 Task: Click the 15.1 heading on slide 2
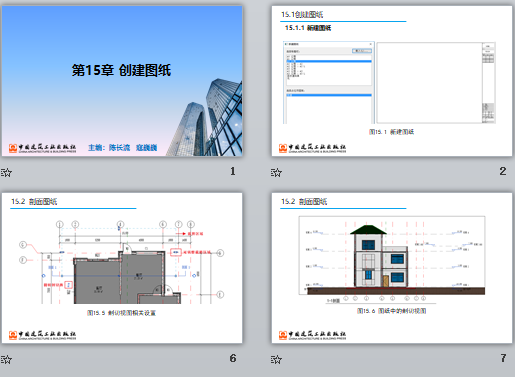point(302,15)
